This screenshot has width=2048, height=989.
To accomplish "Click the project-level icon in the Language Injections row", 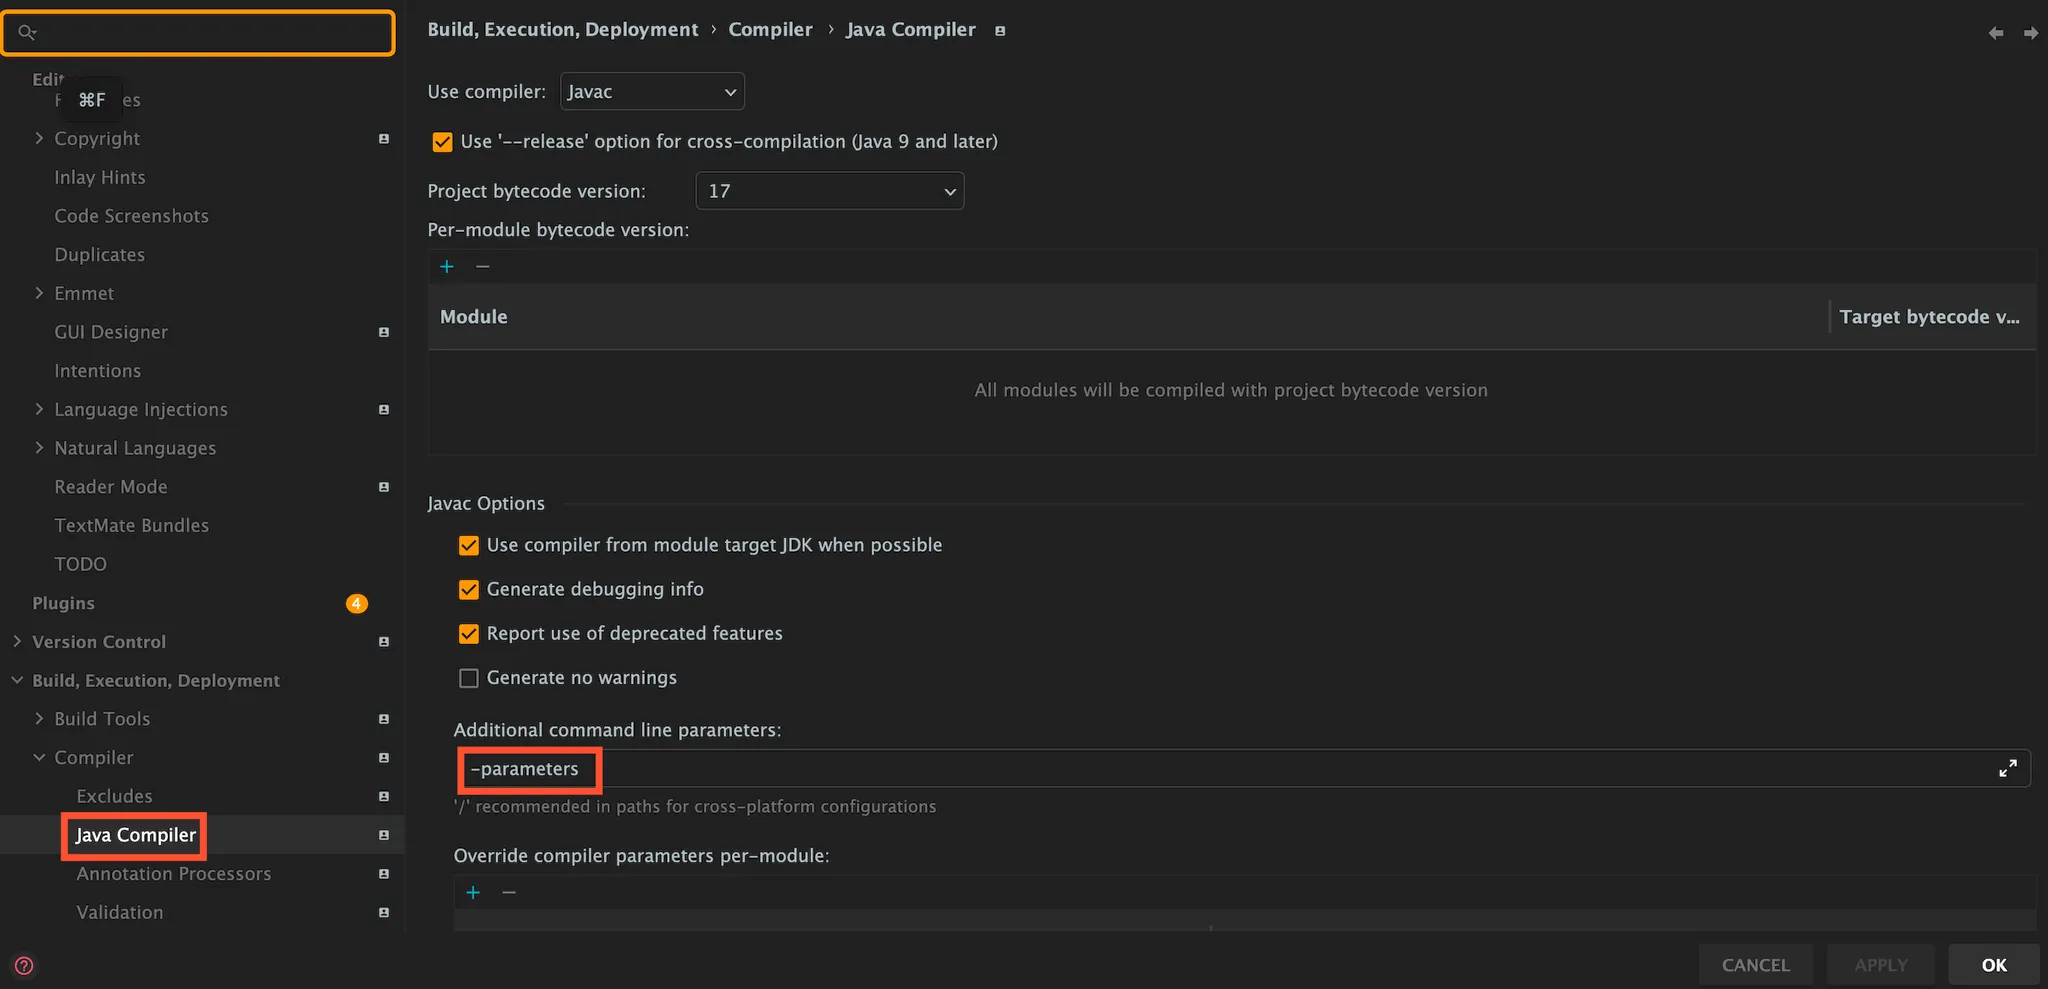I will point(384,410).
